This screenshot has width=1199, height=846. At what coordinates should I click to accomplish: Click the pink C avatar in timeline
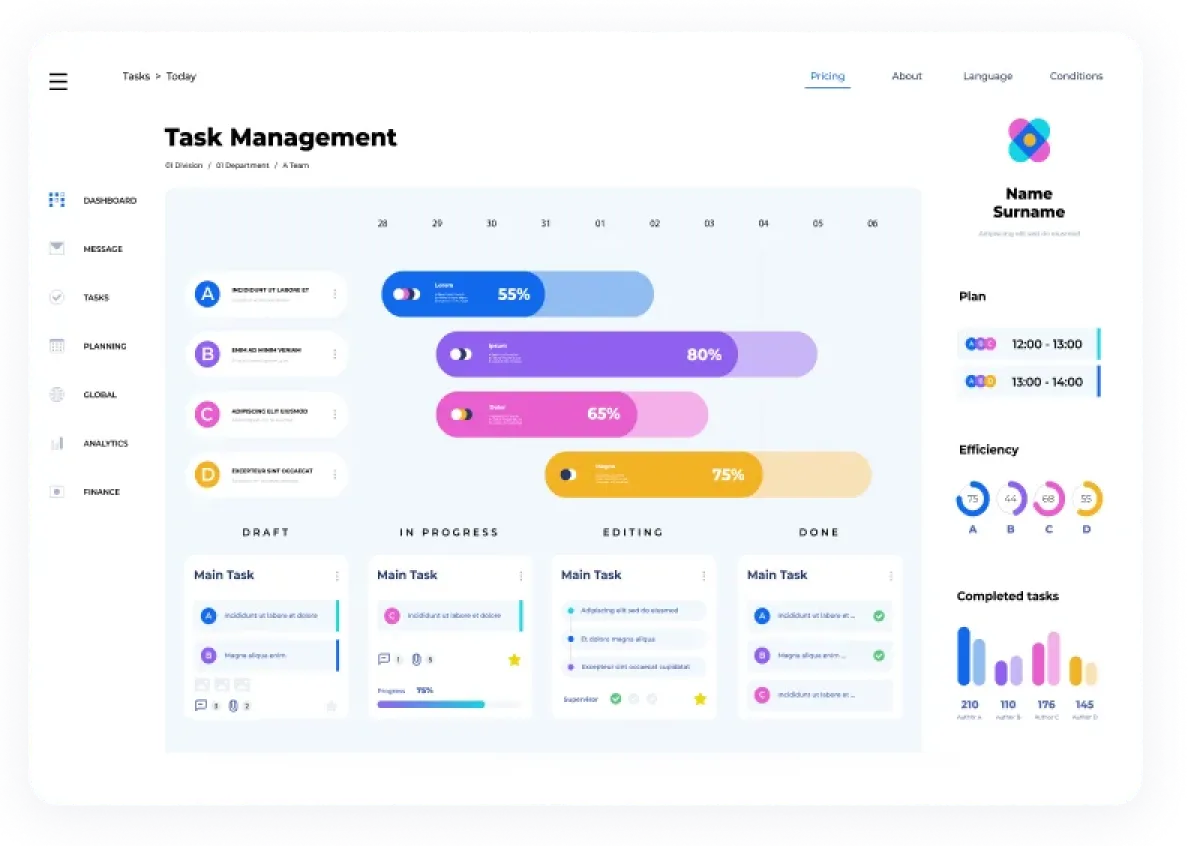[207, 414]
